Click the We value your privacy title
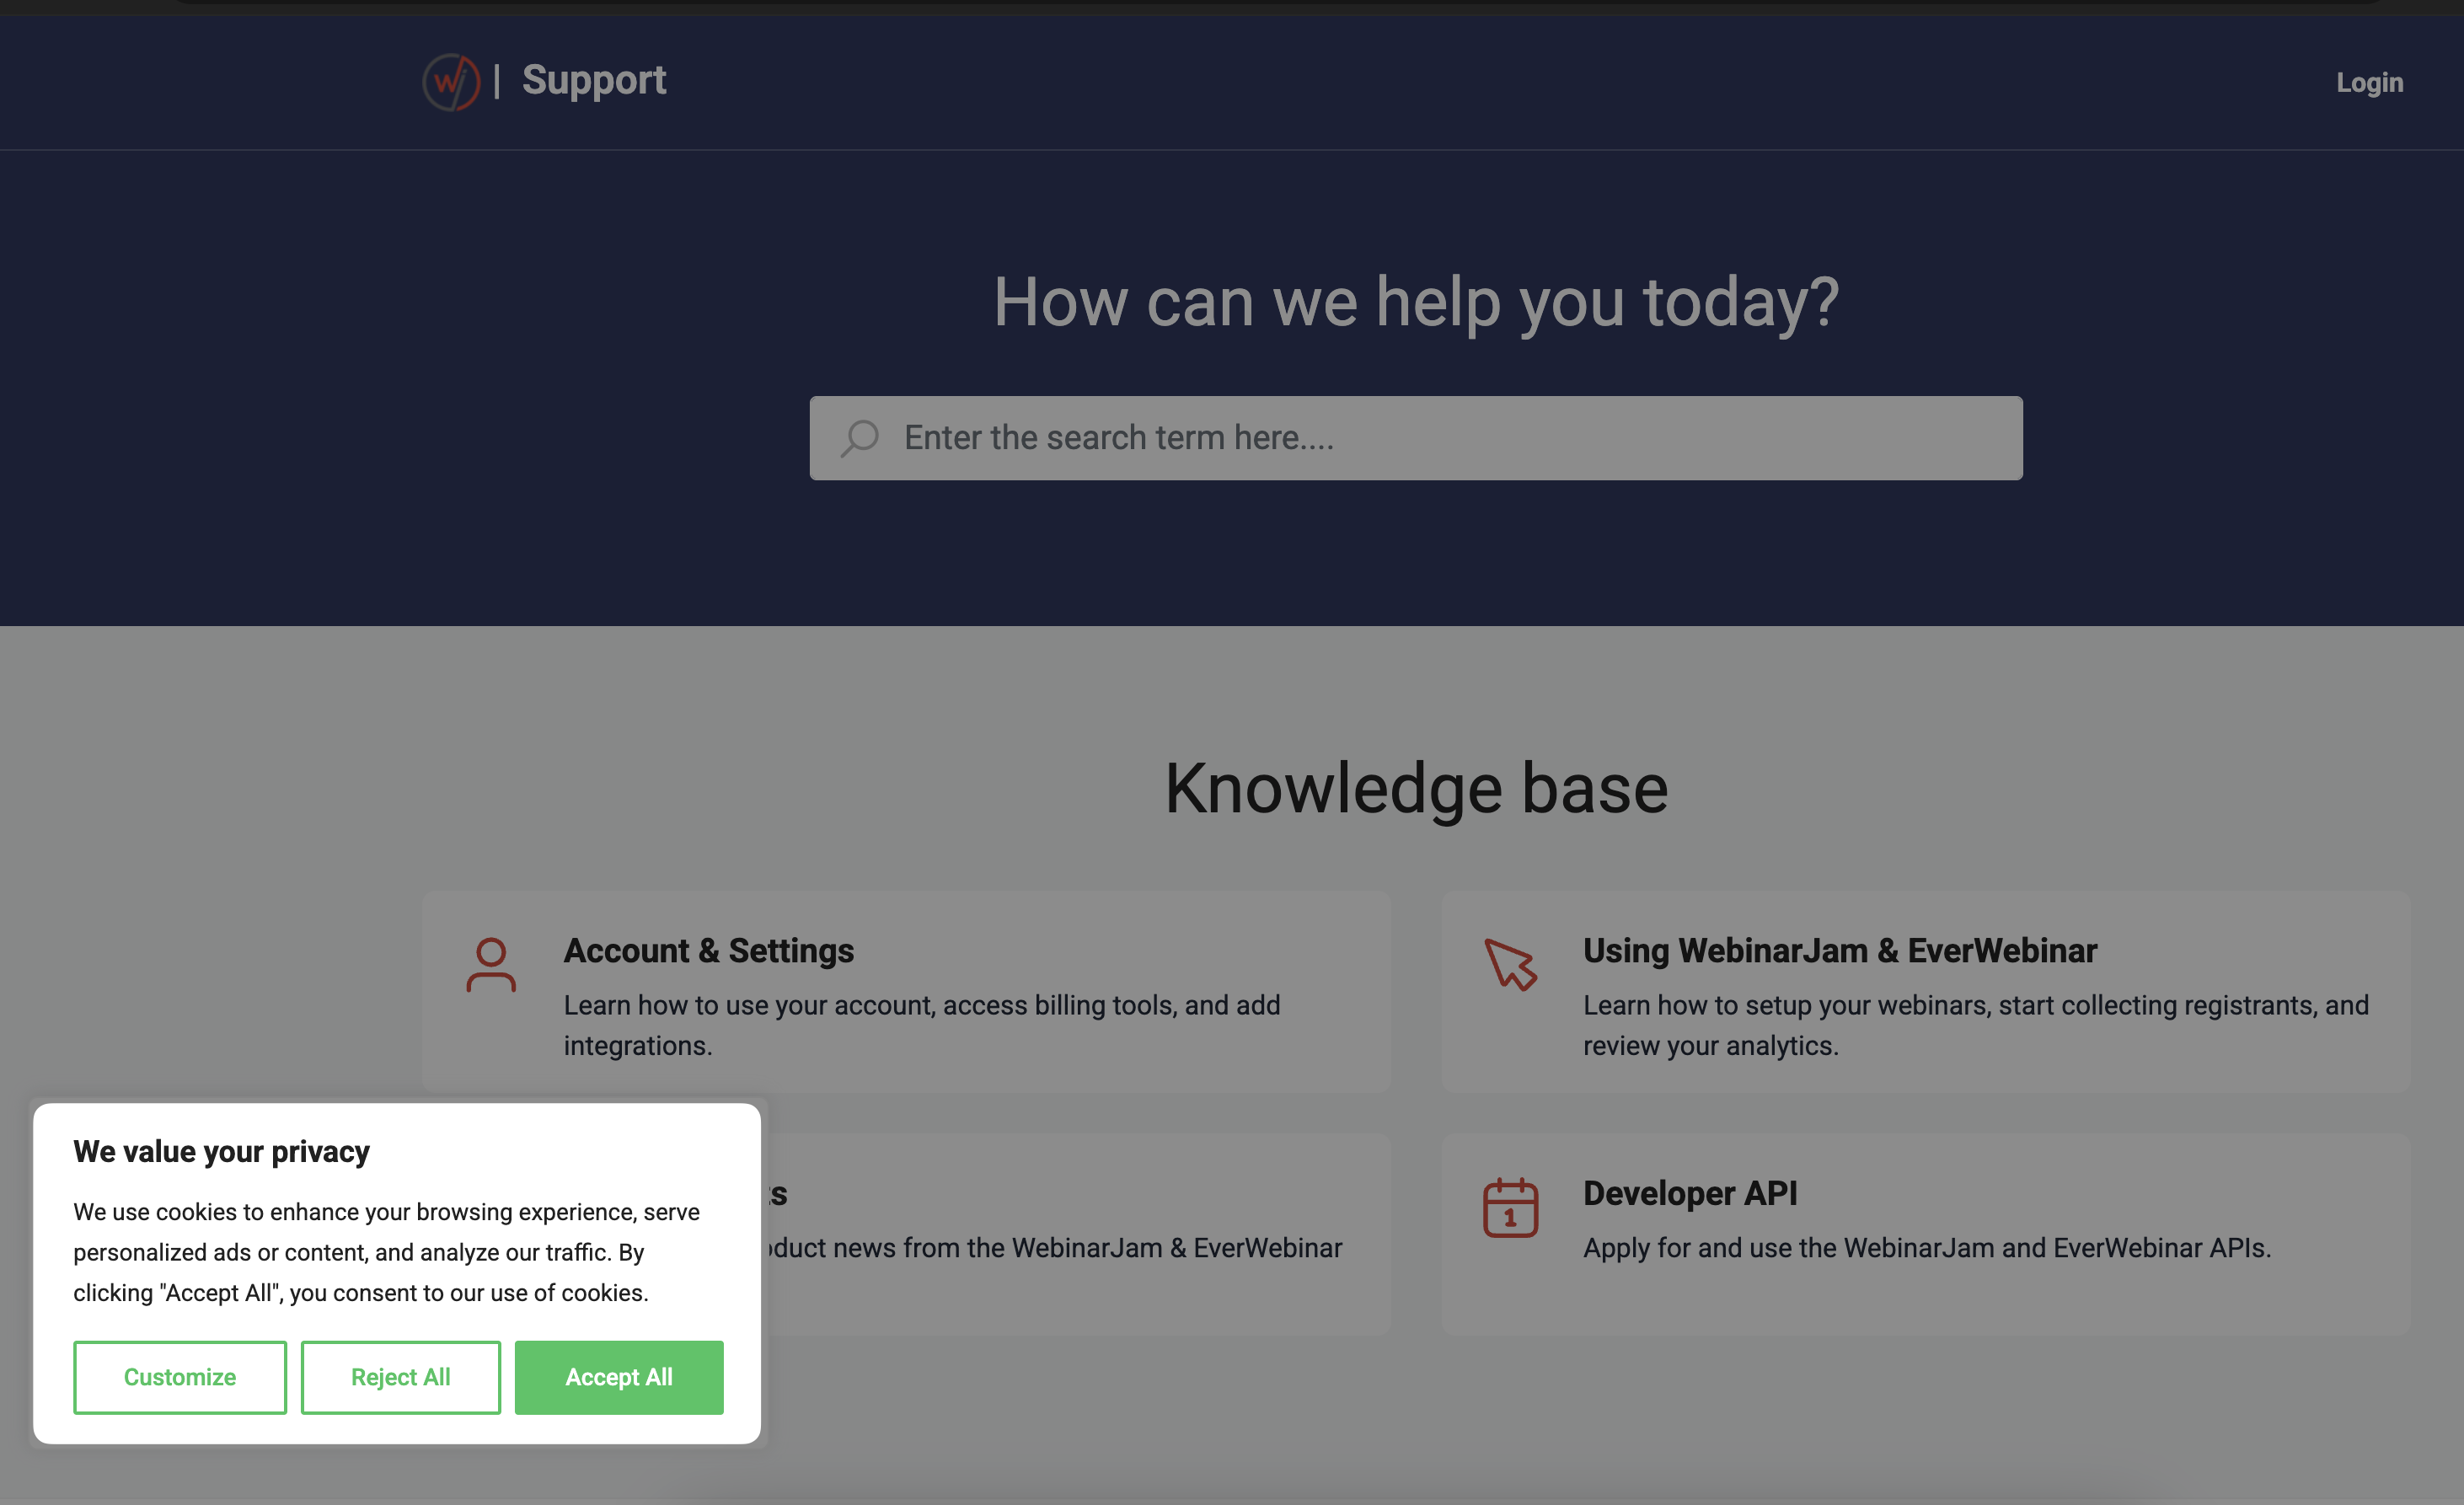Image resolution: width=2464 pixels, height=1505 pixels. pos(221,1151)
